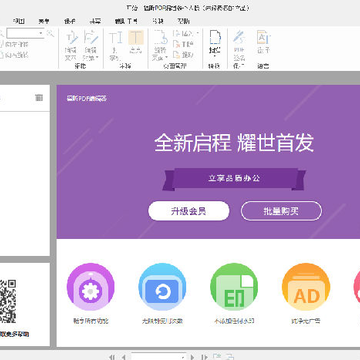Image resolution: width=360 pixels, height=360 pixels.
Task: Click the caption under the purple gear icon
Action: pos(91,321)
